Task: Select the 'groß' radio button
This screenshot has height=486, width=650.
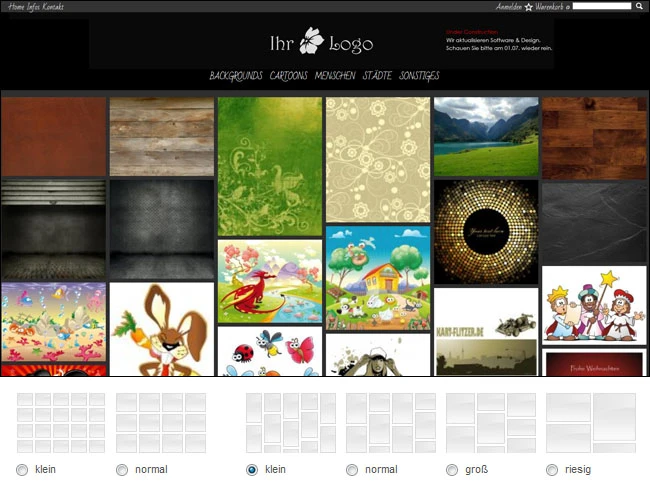Action: (452, 470)
